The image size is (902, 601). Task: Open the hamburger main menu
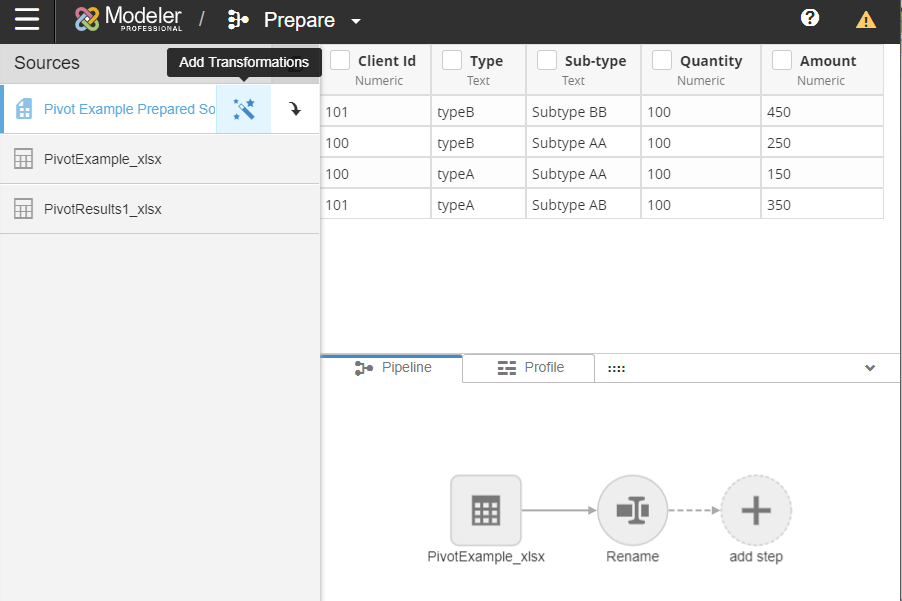click(27, 19)
